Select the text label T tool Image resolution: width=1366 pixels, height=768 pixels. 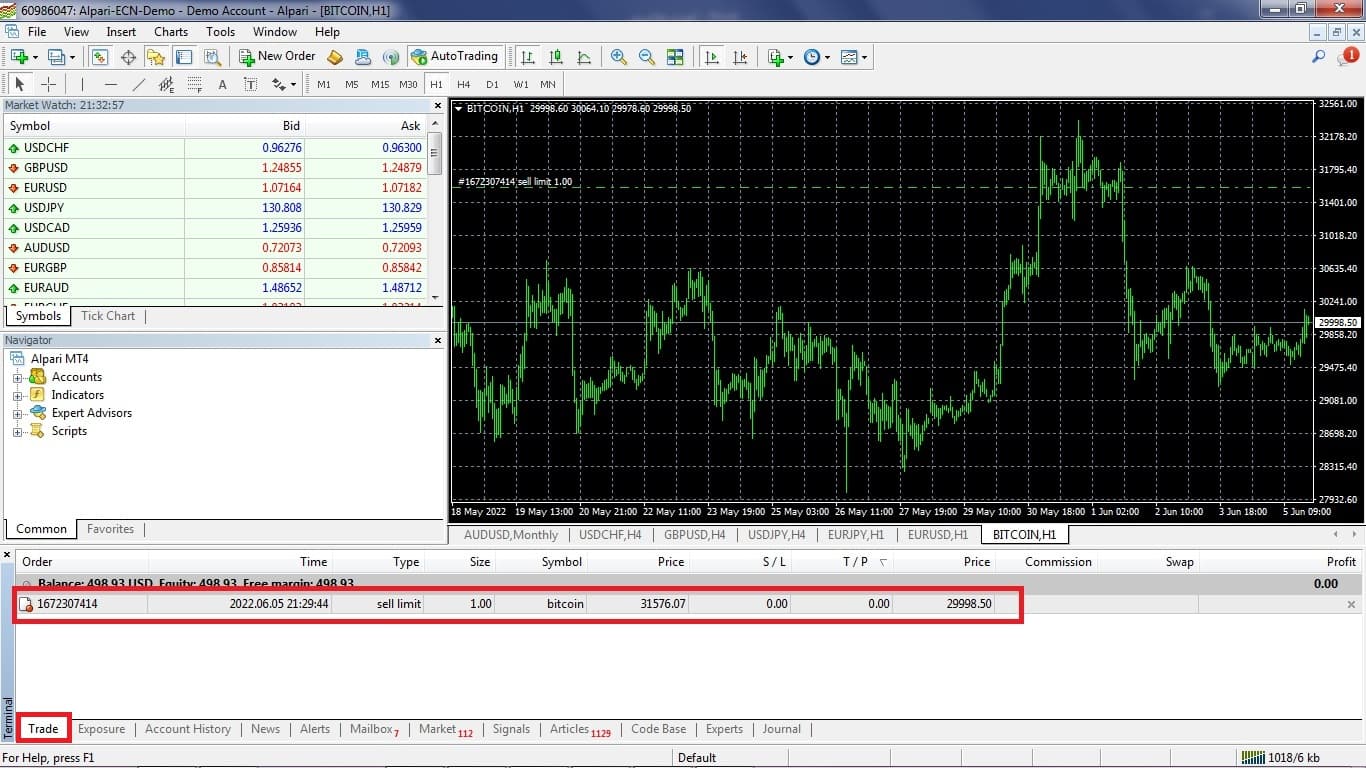pos(250,85)
